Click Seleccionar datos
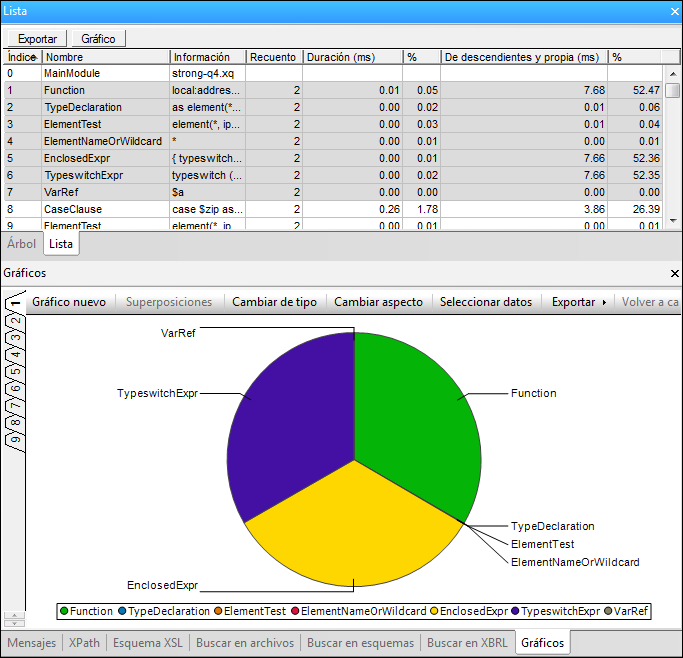 tap(486, 301)
